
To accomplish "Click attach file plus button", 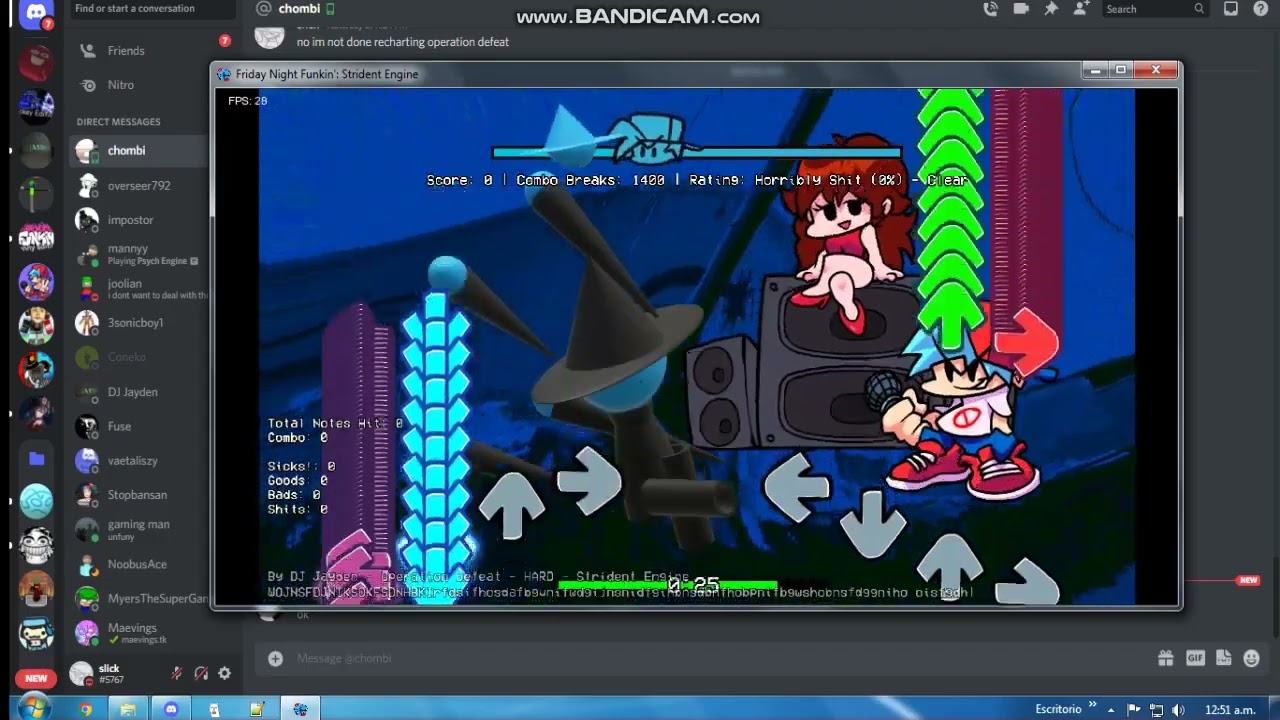I will click(275, 658).
